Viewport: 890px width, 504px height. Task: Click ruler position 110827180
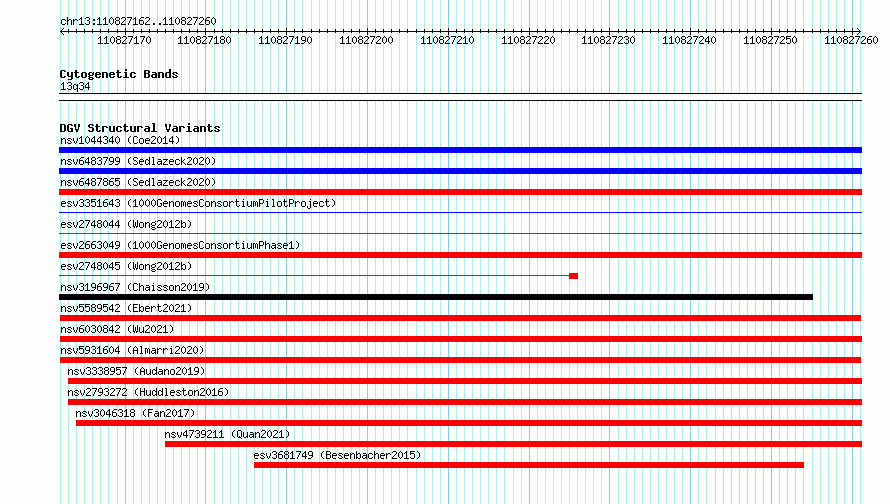click(204, 40)
